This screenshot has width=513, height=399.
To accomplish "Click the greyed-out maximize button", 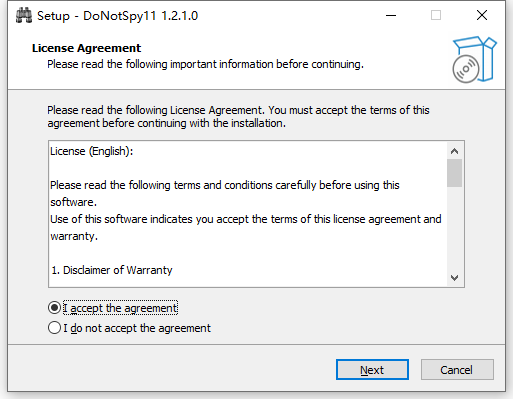I will 436,15.
